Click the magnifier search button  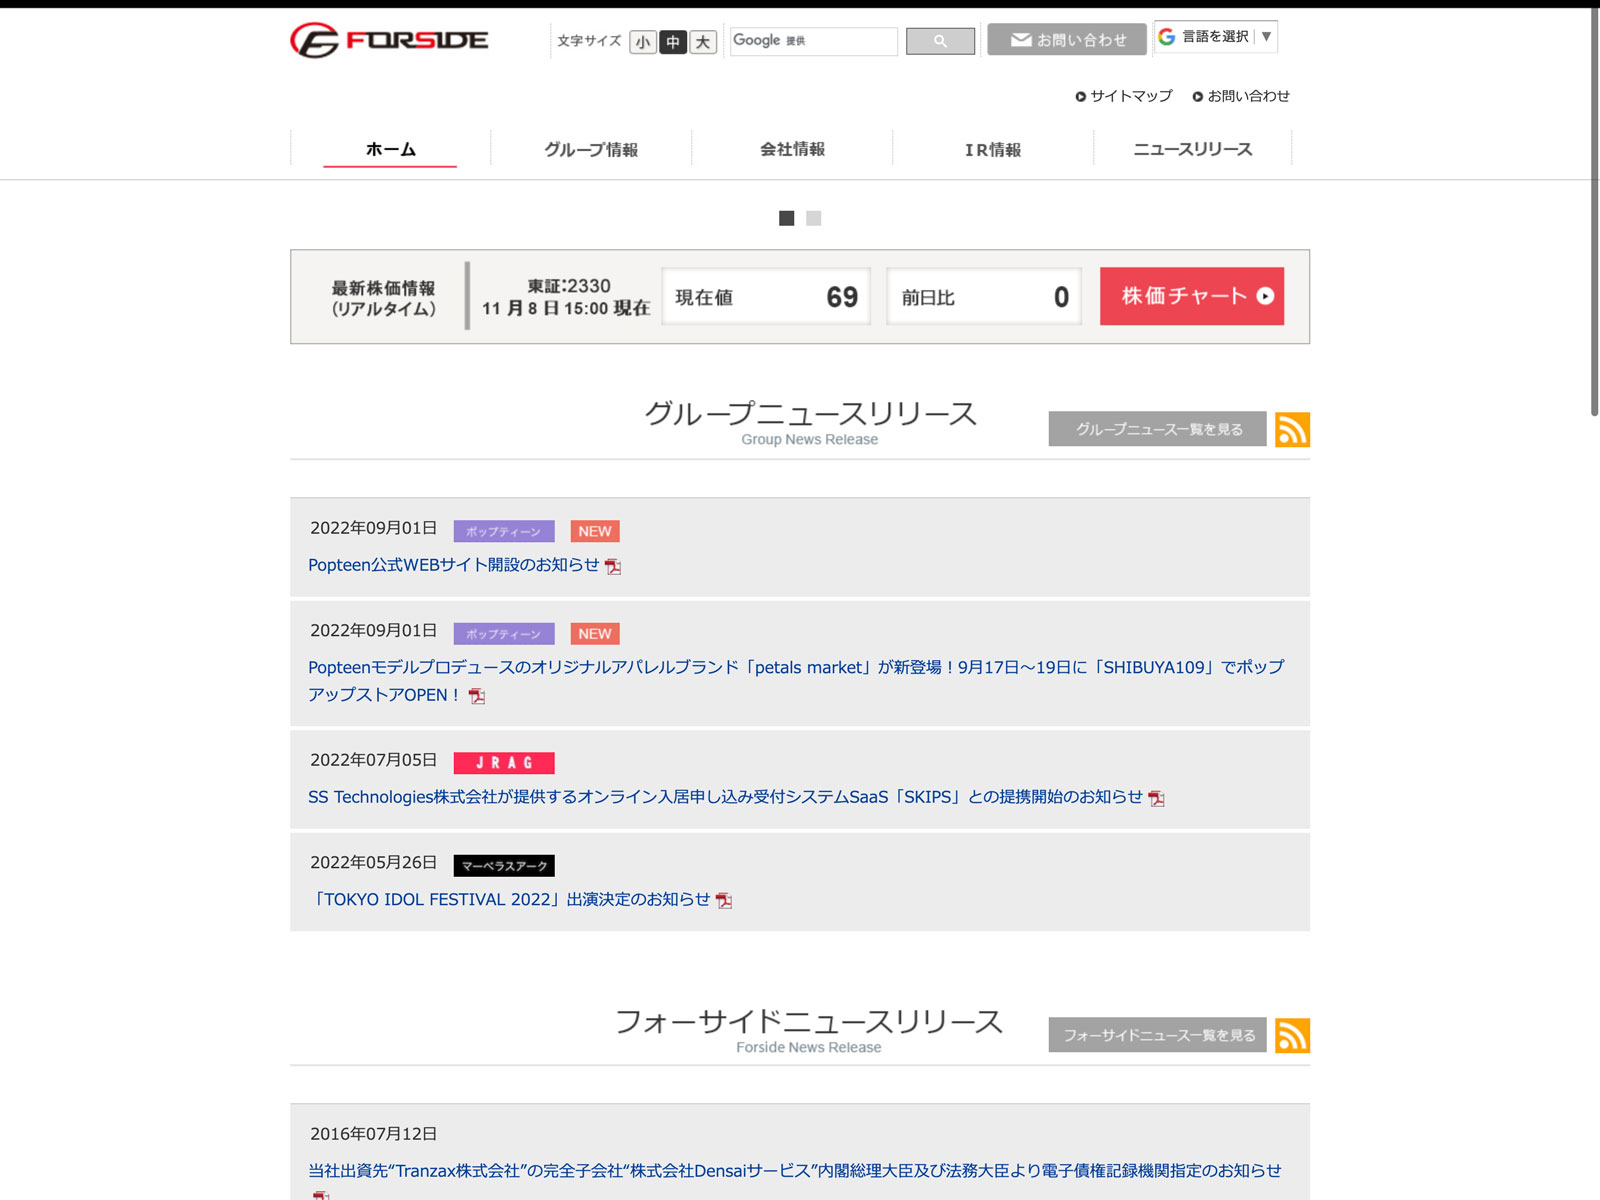click(940, 41)
